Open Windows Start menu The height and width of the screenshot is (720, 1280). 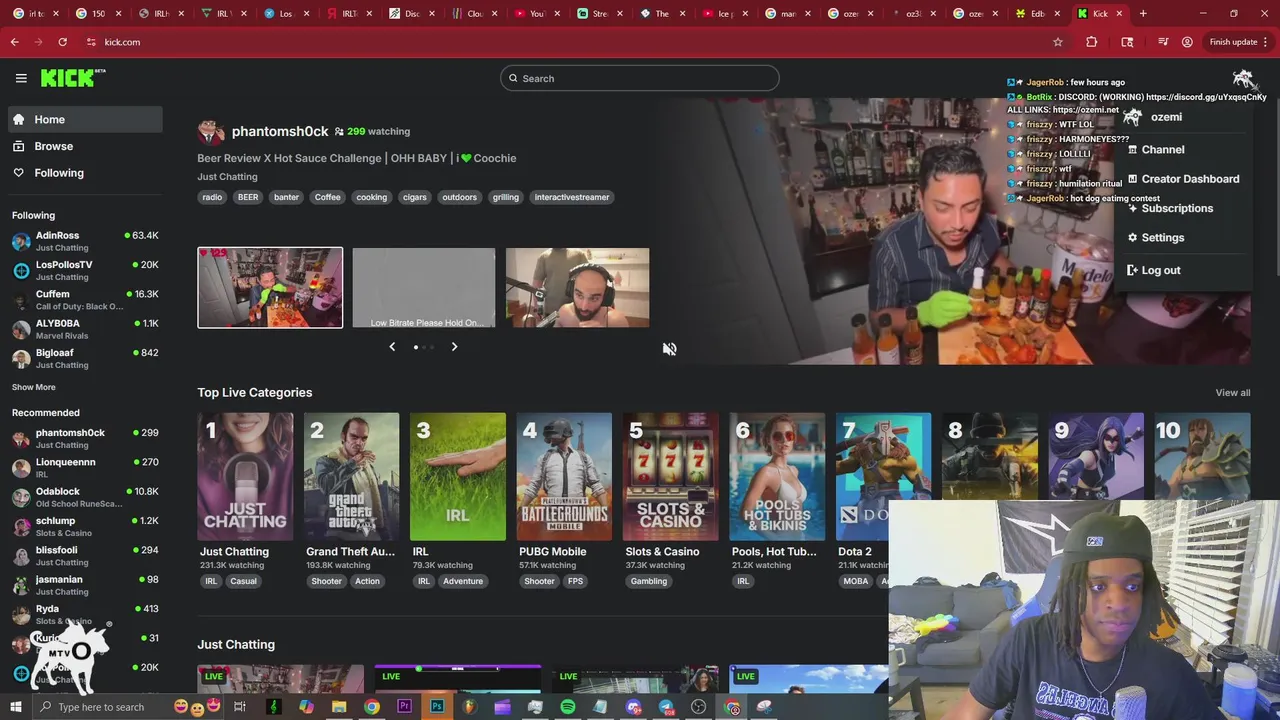point(16,707)
